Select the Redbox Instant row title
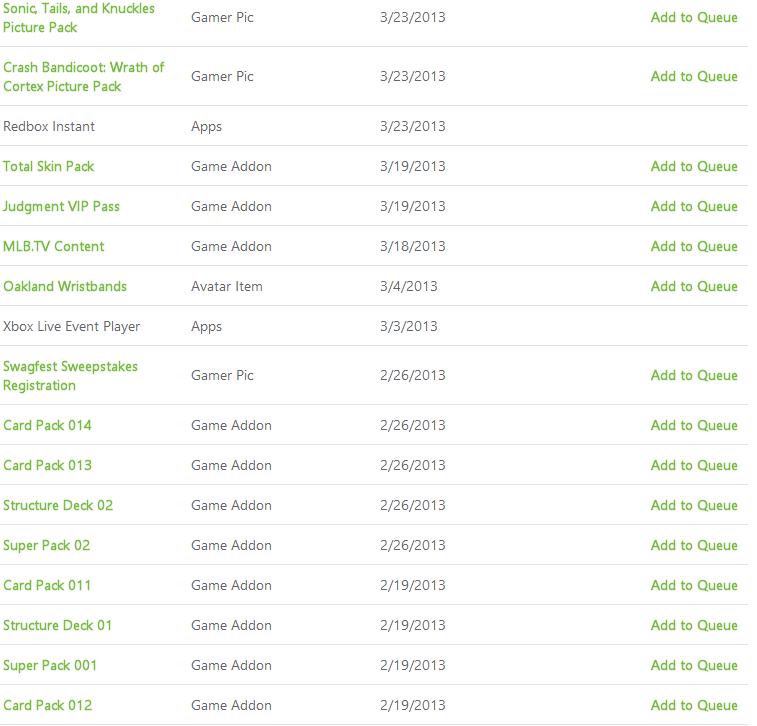Image resolution: width=757 pixels, height=726 pixels. 49,126
